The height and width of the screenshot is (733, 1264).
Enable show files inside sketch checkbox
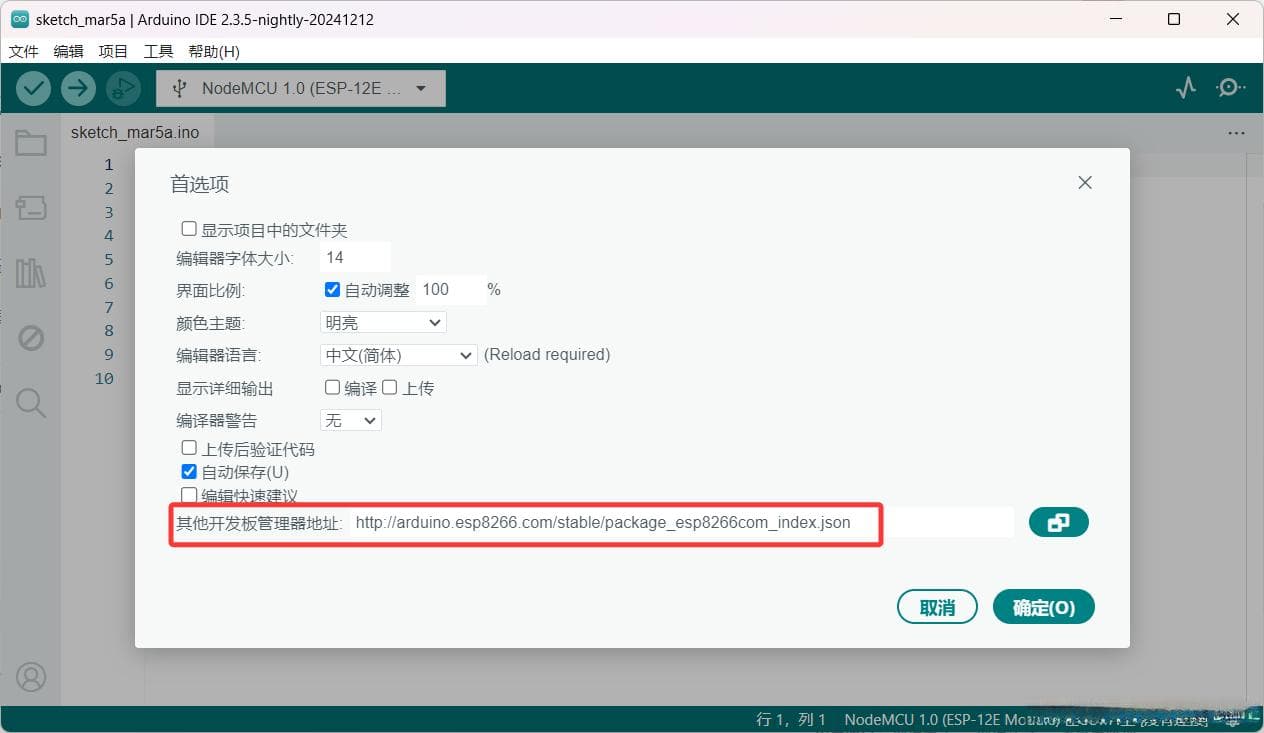coord(189,229)
